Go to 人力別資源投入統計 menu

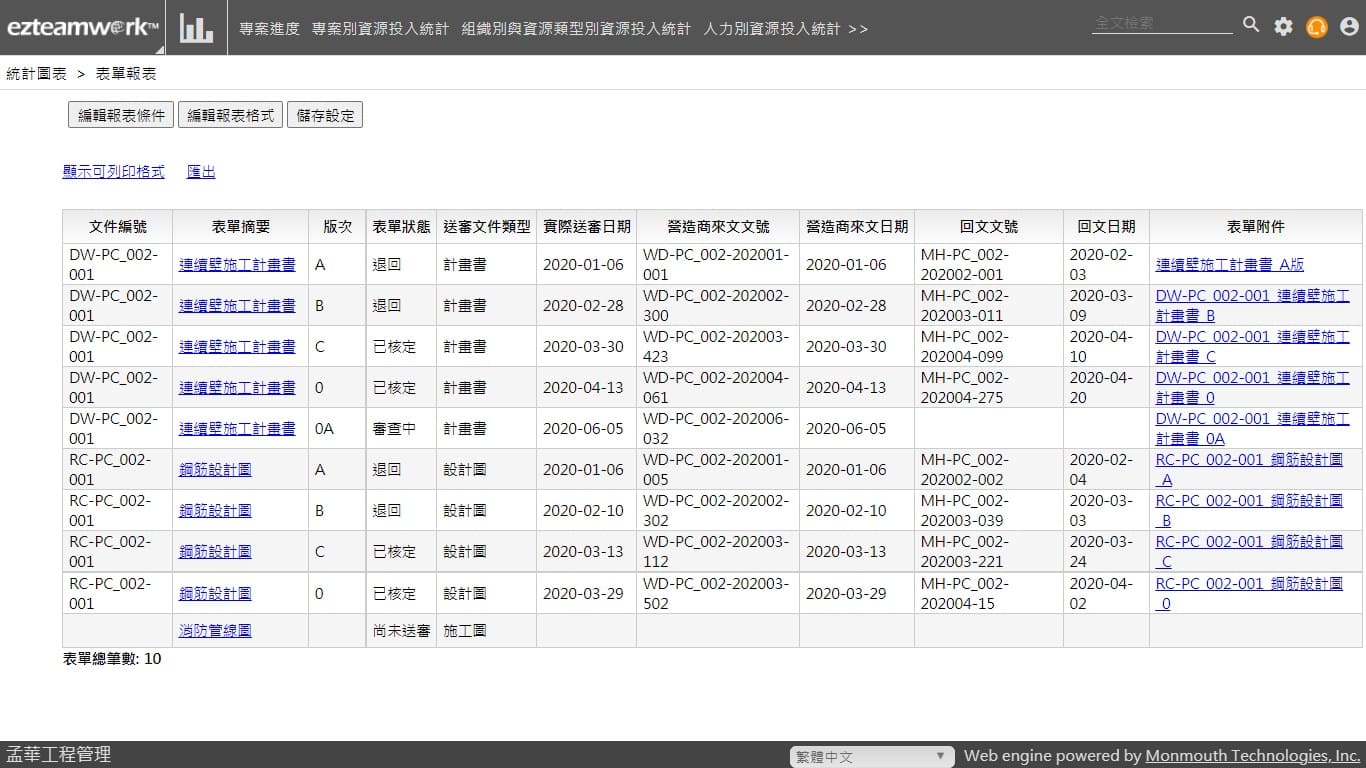(x=771, y=29)
